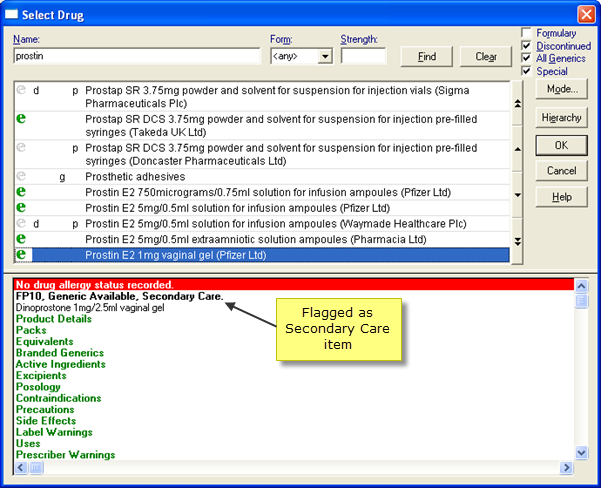601x488 pixels.
Task: Click green e icon for Prostin E2 750micrograms
Action: tap(21, 192)
